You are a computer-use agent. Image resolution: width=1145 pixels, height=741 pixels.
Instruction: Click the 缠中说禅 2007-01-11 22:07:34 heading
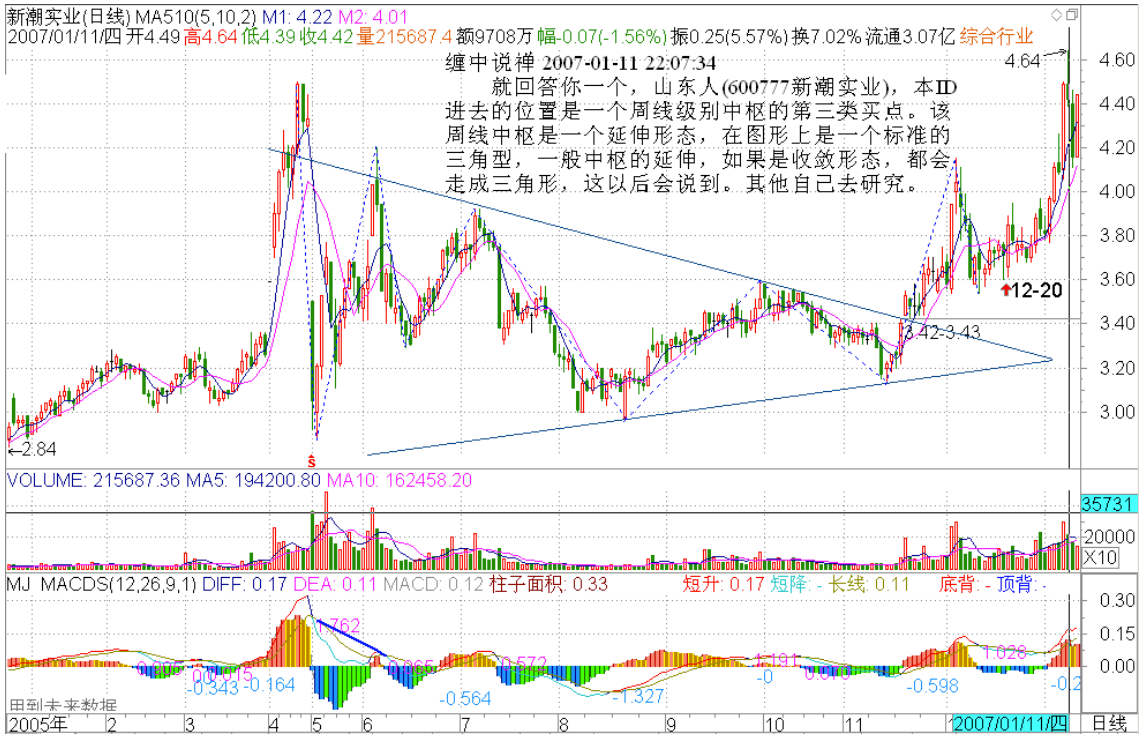[x=581, y=64]
